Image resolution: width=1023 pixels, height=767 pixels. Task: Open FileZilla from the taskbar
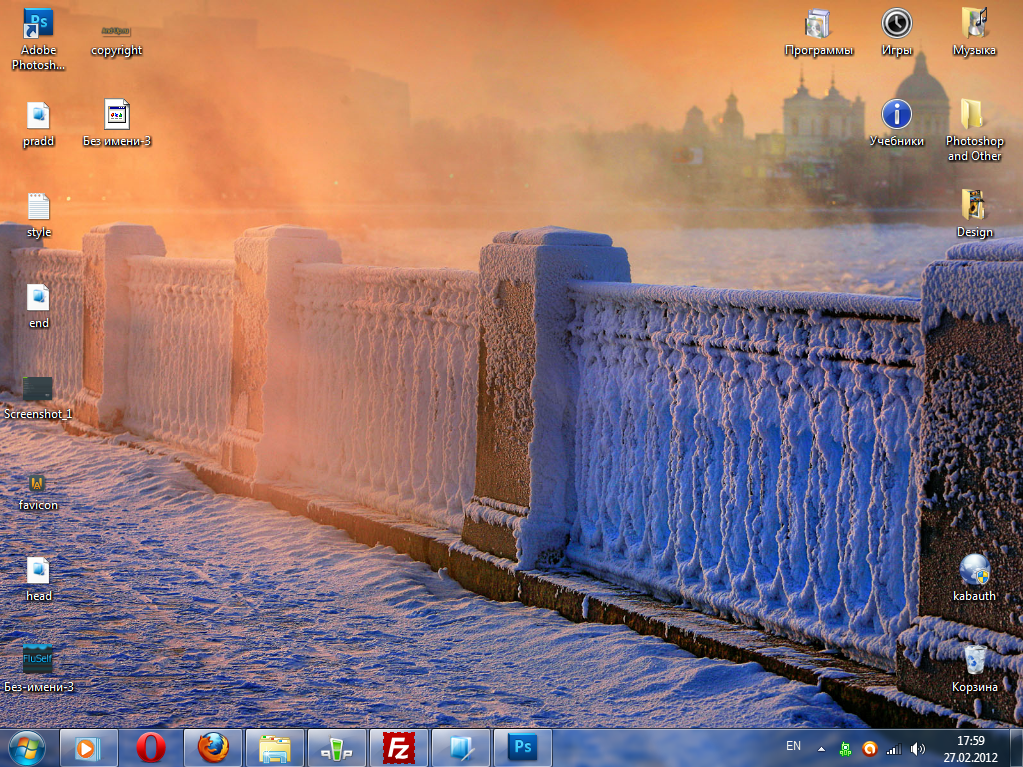tap(399, 747)
